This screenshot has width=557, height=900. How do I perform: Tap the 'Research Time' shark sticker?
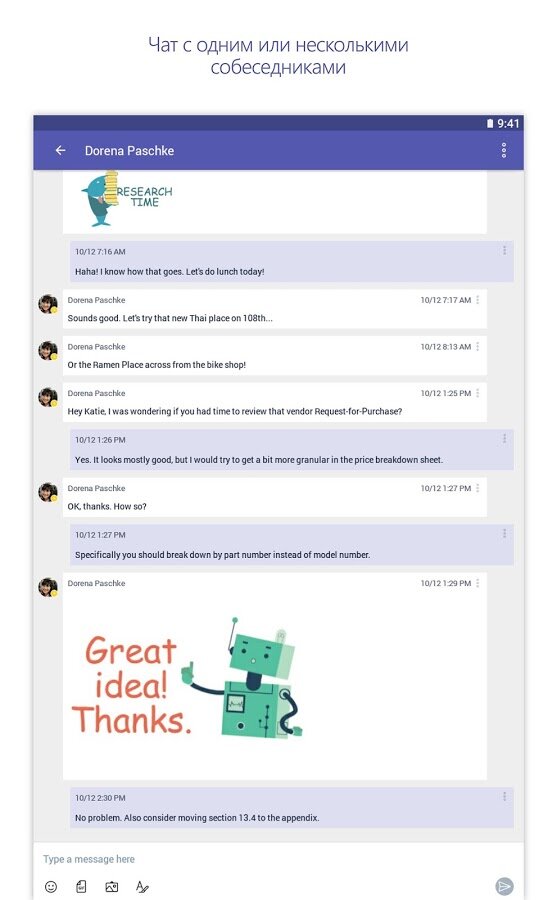tap(126, 199)
